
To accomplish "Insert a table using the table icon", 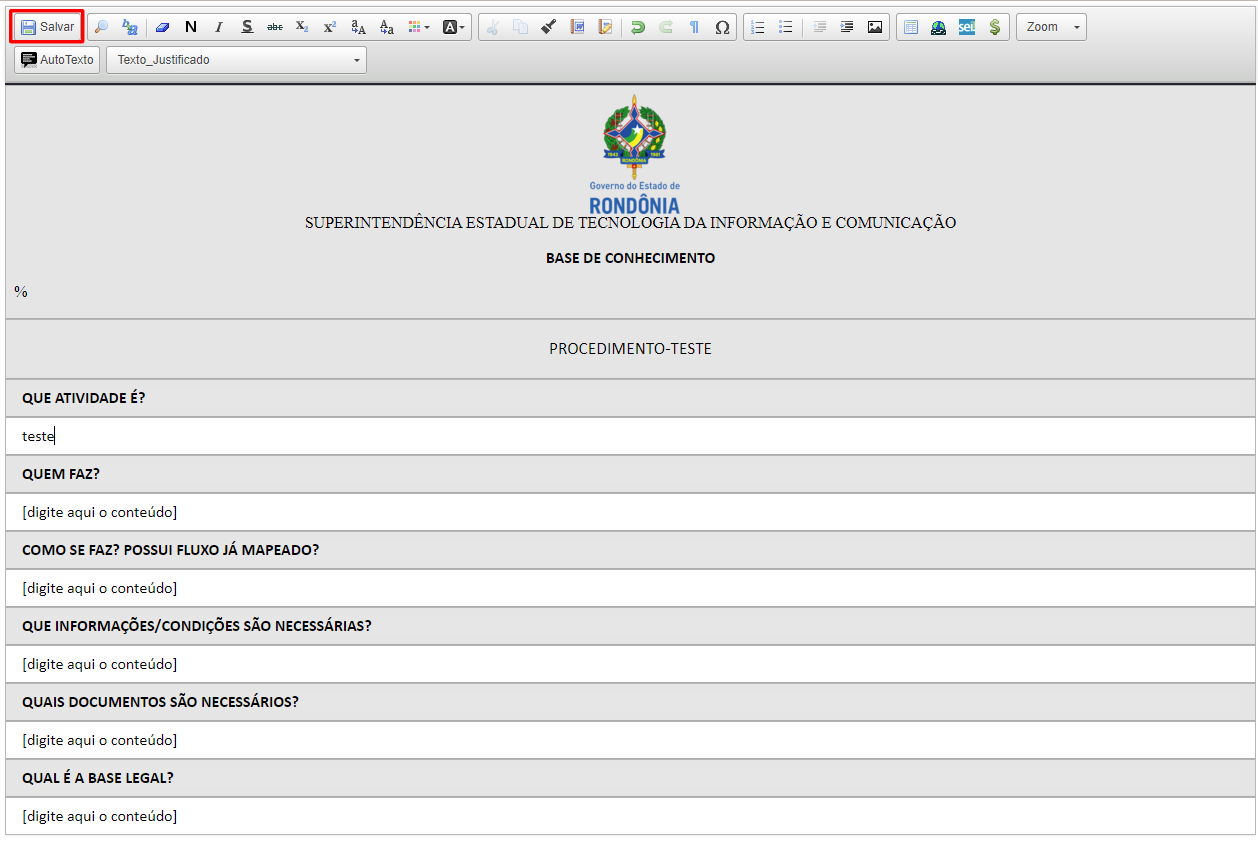I will click(x=909, y=27).
